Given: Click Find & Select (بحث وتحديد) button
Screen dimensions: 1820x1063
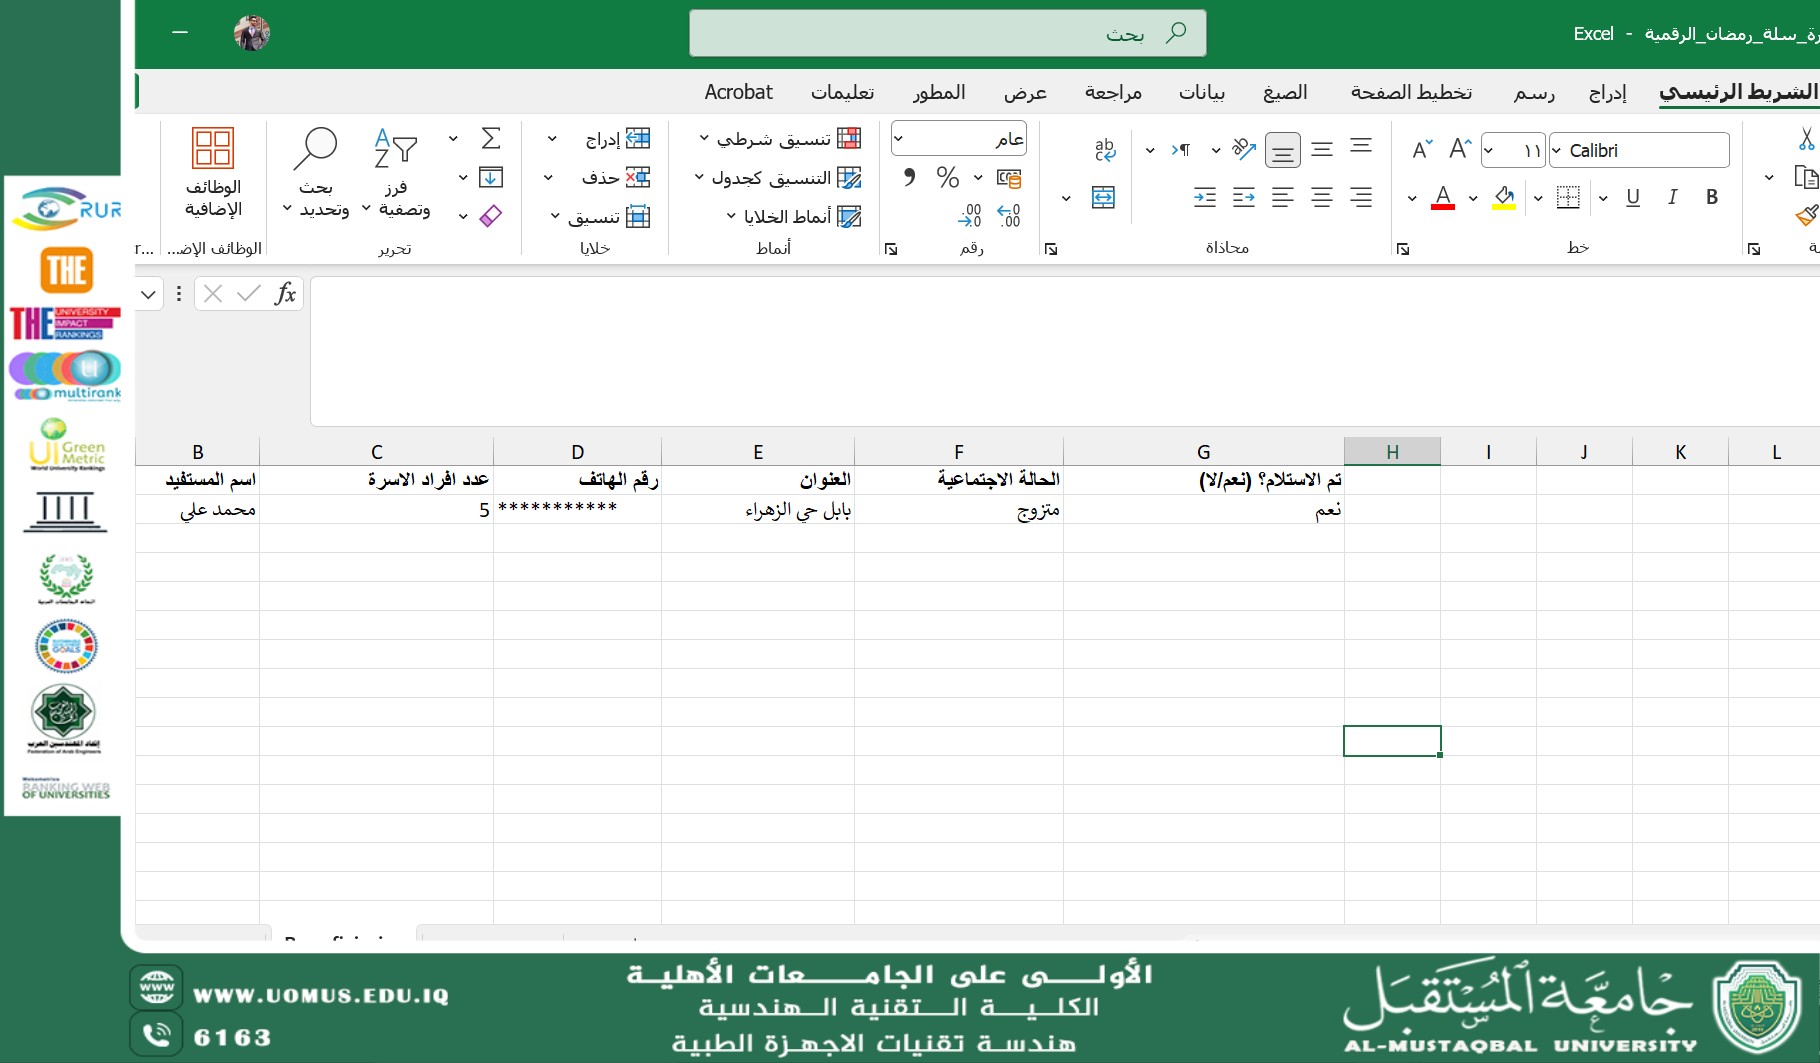Looking at the screenshot, I should [x=316, y=172].
